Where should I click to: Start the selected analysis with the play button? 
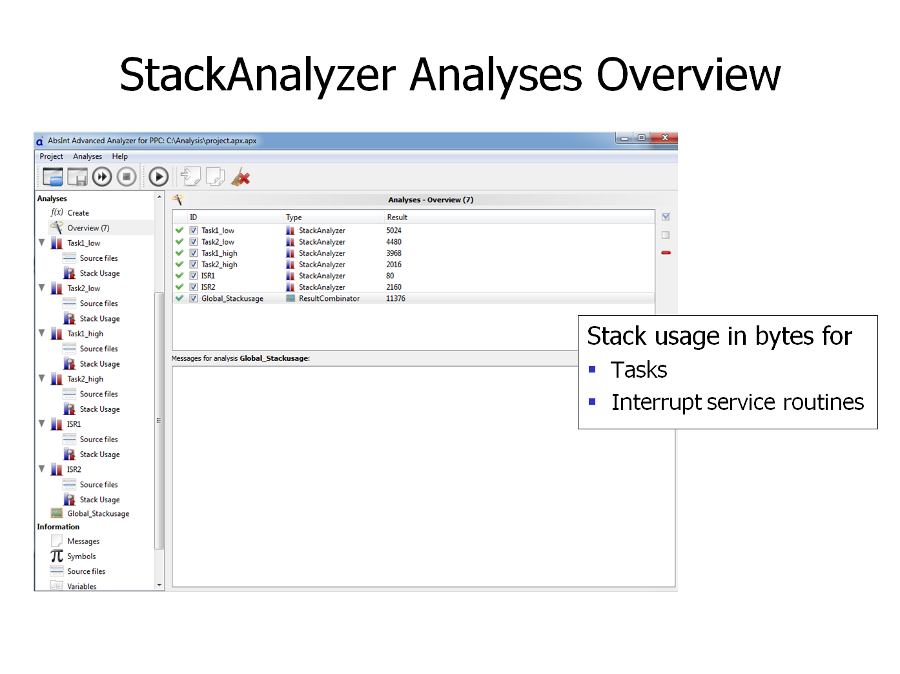click(158, 177)
